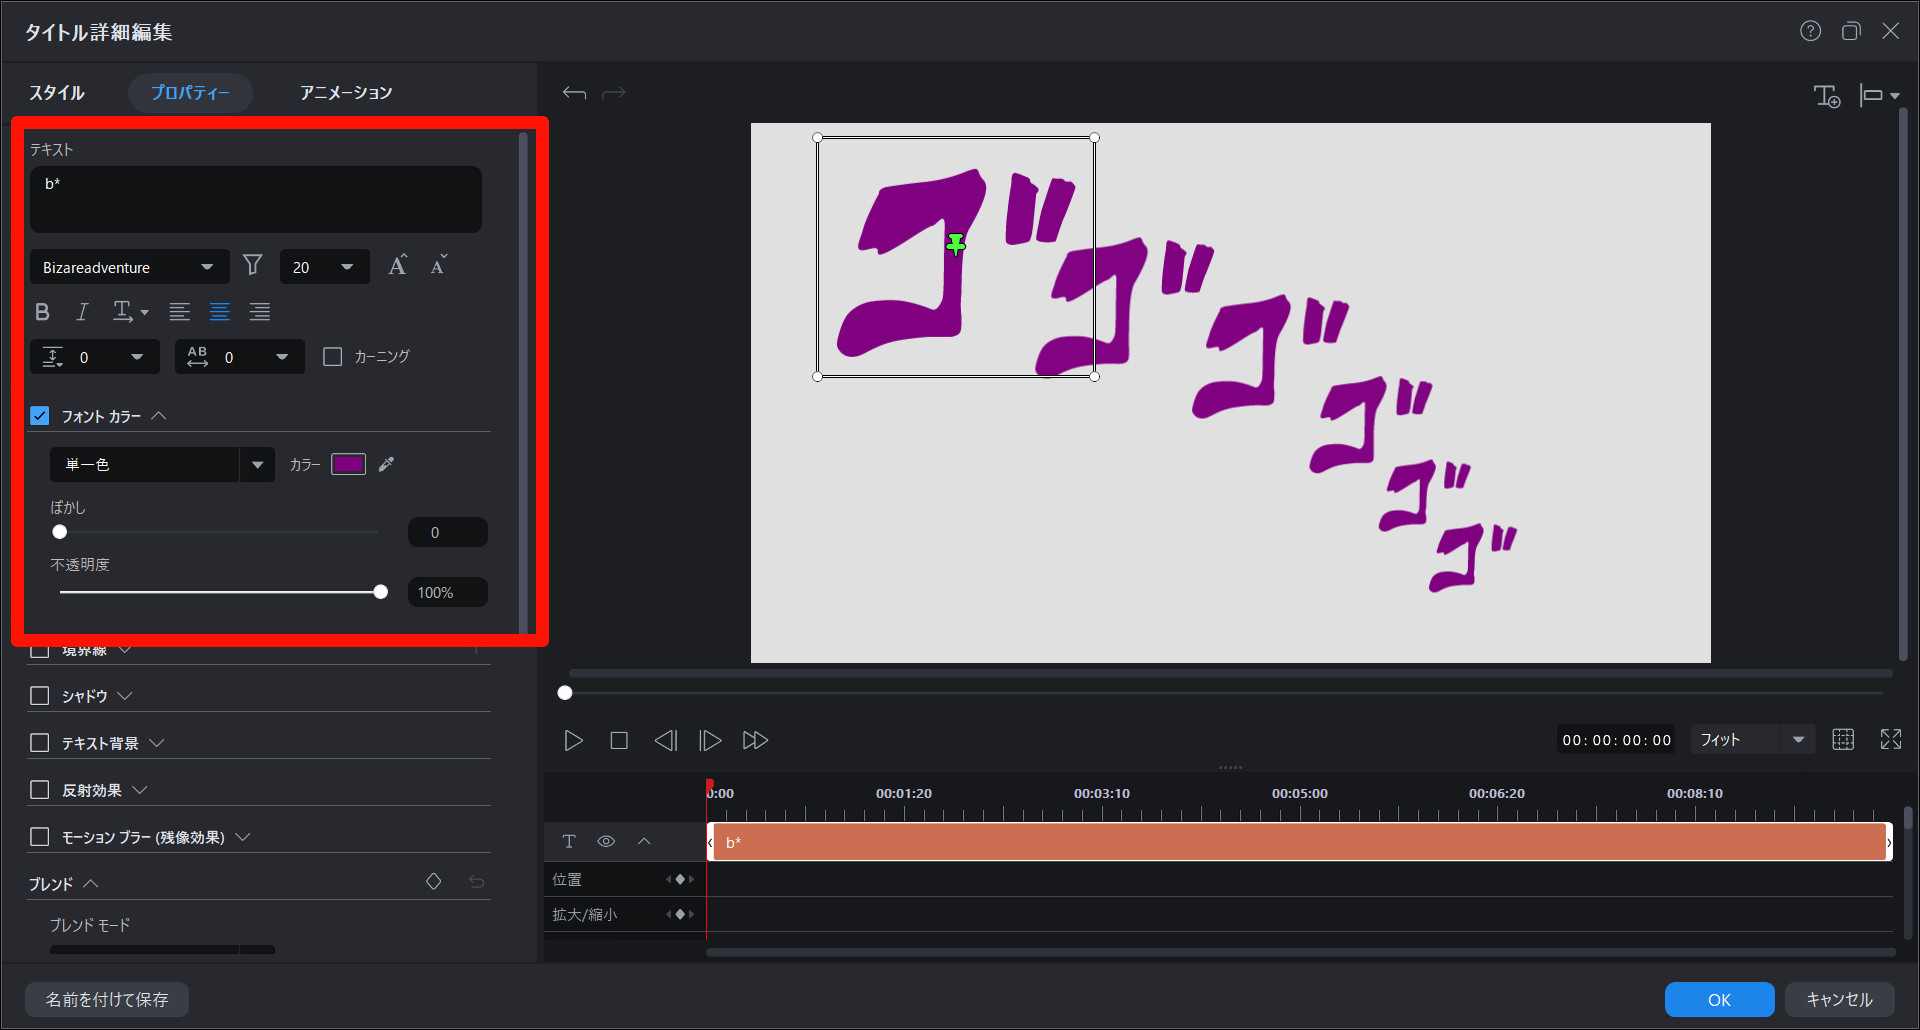
Task: Click the font color swatch
Action: pyautogui.click(x=347, y=464)
